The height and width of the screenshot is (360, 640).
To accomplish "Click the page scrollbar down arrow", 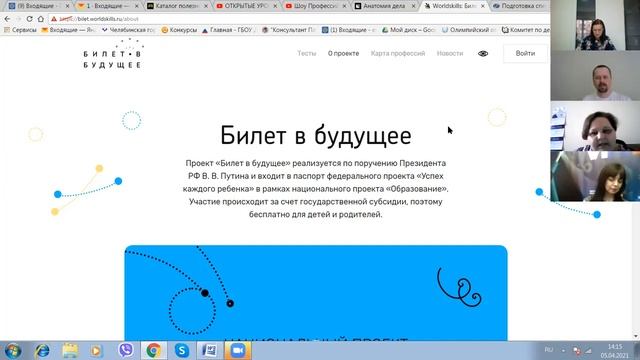I will pos(636,337).
